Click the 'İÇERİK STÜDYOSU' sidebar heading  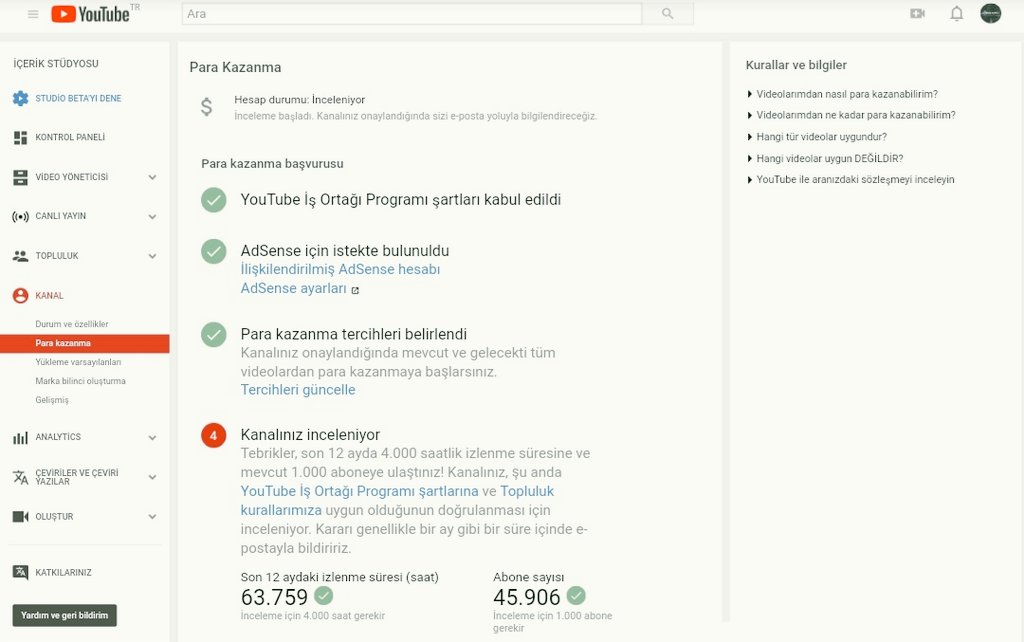[x=56, y=63]
